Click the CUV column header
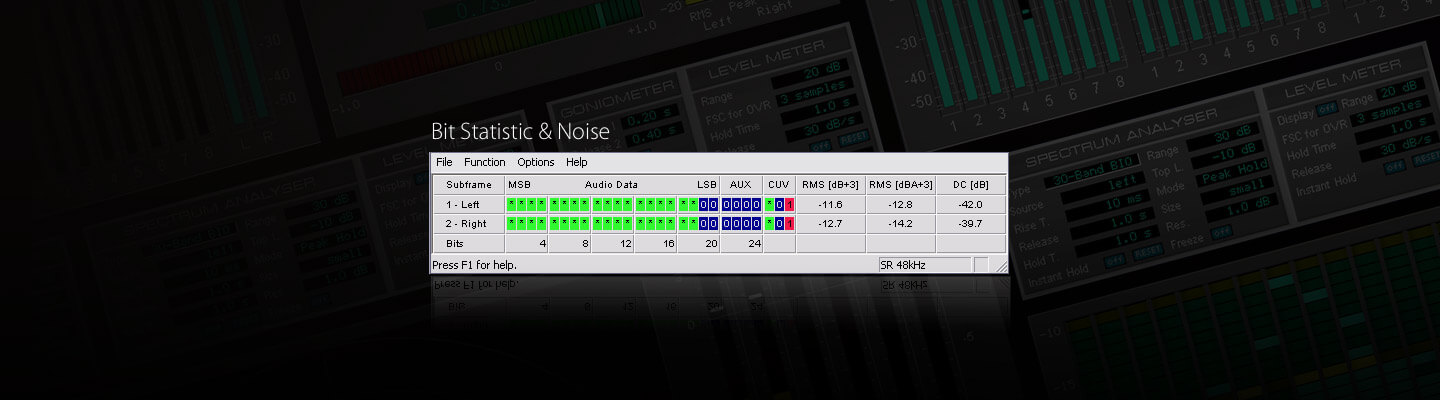 click(779, 185)
